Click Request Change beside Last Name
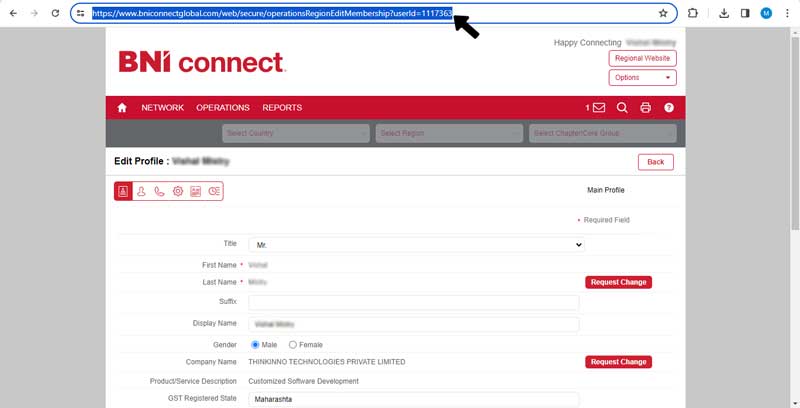The height and width of the screenshot is (408, 800). click(618, 282)
